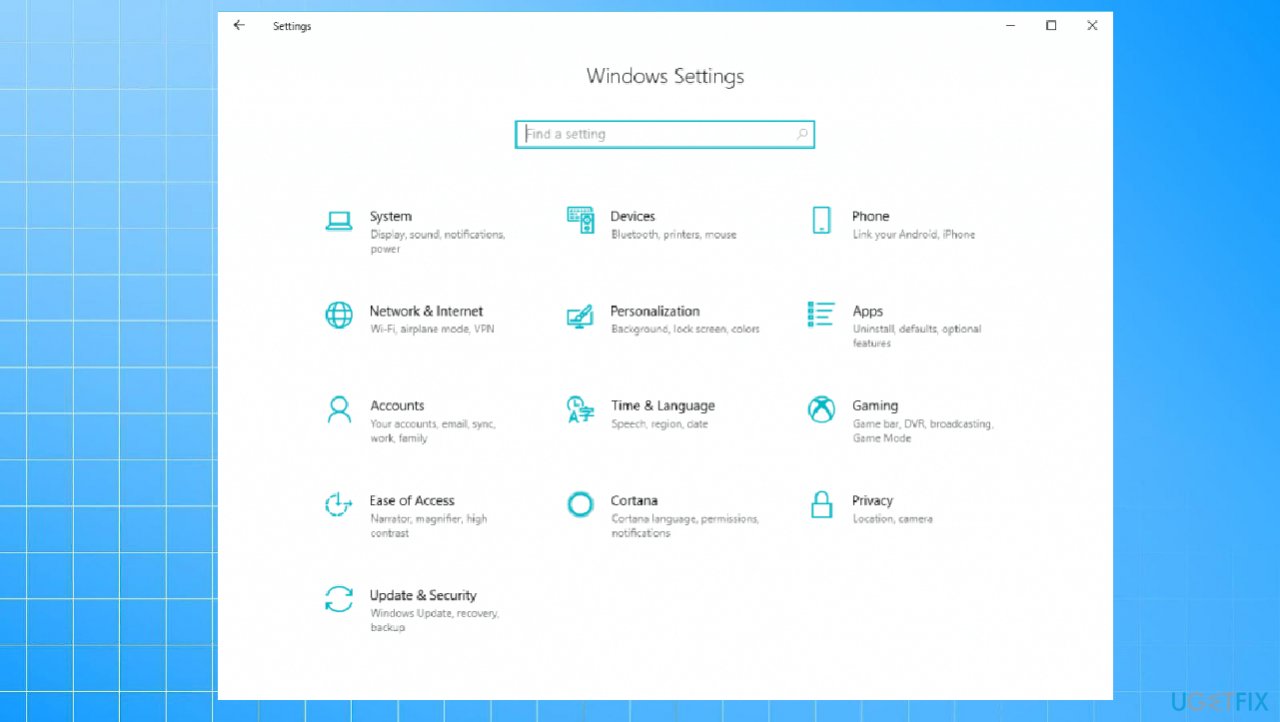The height and width of the screenshot is (722, 1280).
Task: Select the Ease of Access icon
Action: (x=339, y=505)
